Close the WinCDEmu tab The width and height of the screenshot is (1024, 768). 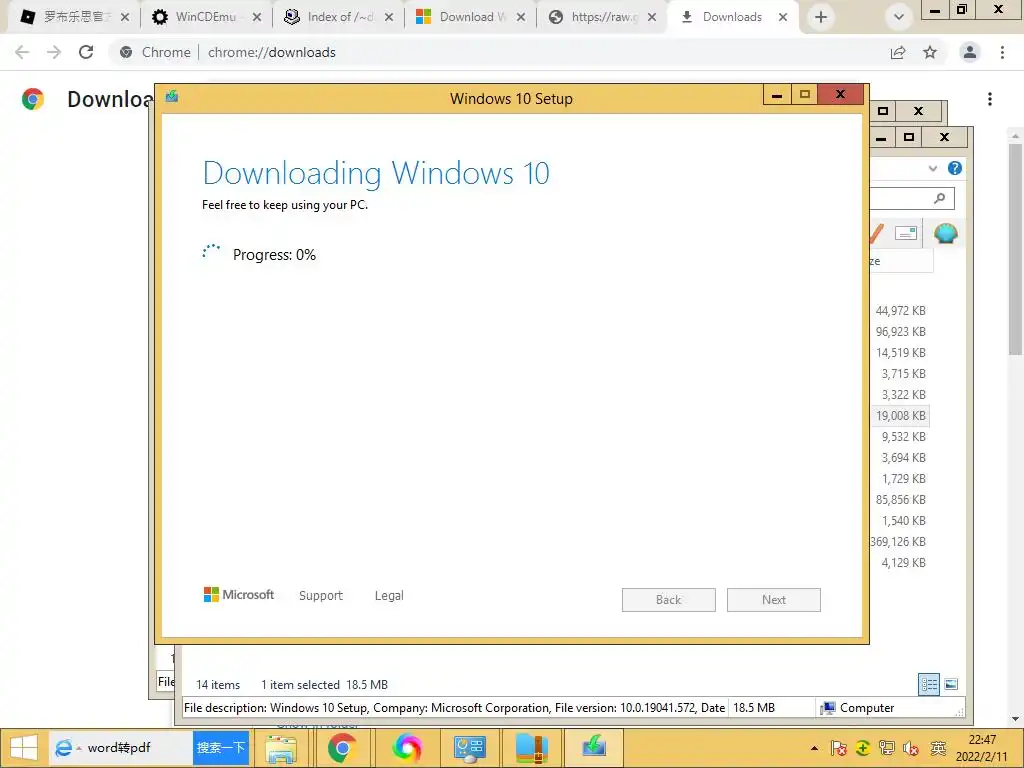(x=257, y=18)
